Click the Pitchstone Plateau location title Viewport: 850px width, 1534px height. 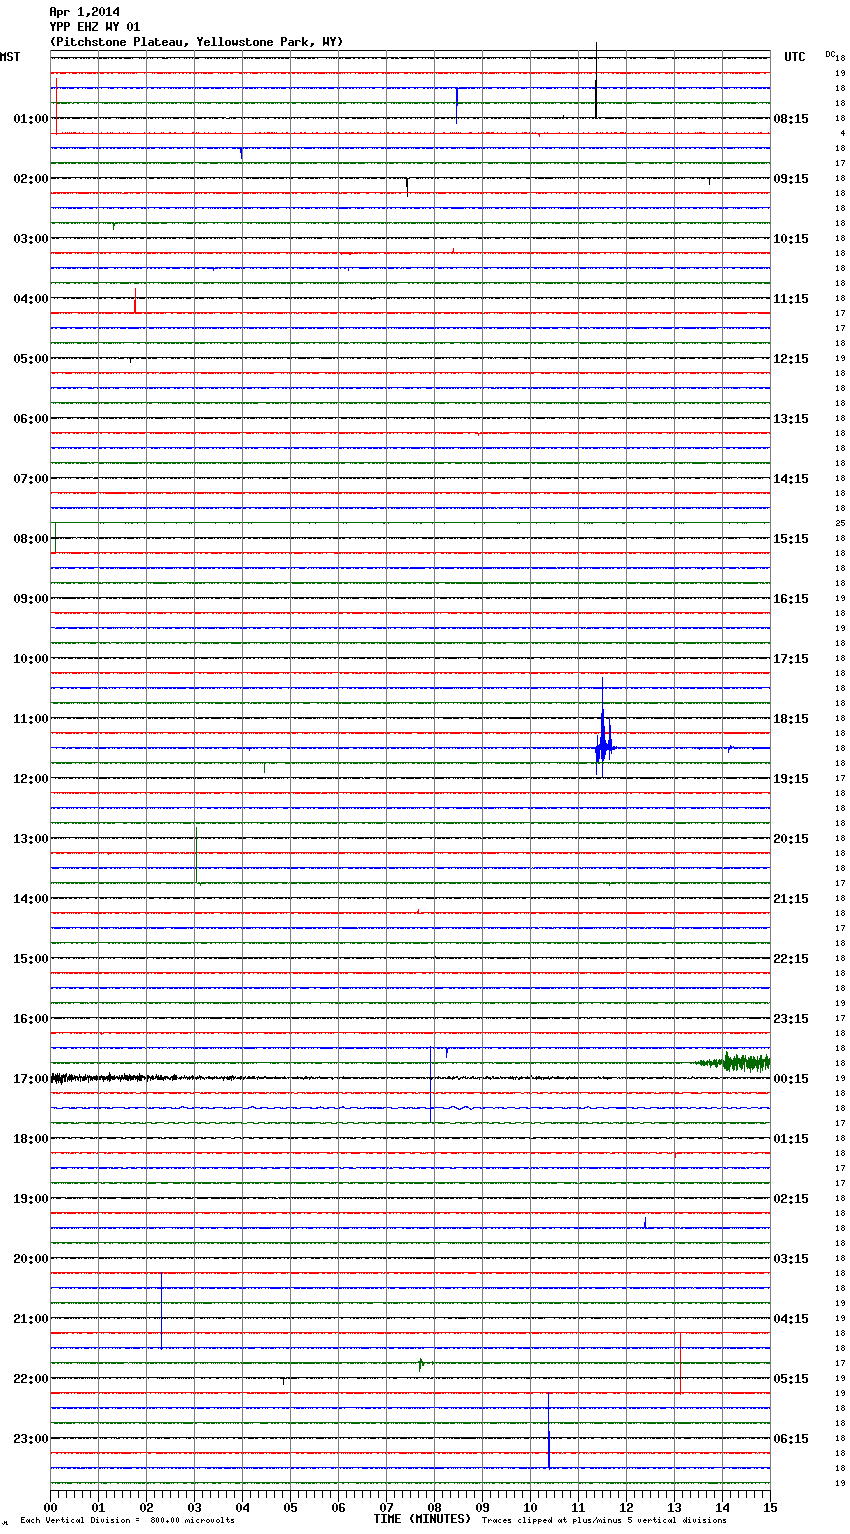point(196,42)
